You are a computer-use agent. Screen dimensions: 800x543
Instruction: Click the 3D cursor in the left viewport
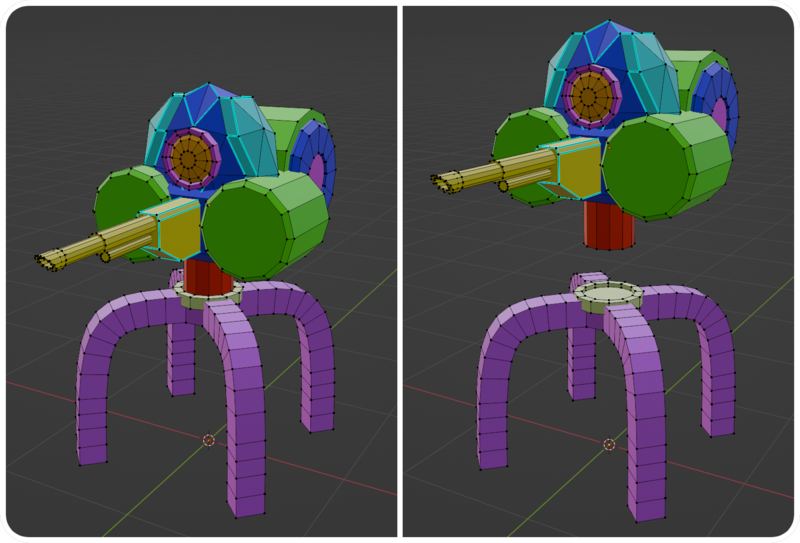208,440
